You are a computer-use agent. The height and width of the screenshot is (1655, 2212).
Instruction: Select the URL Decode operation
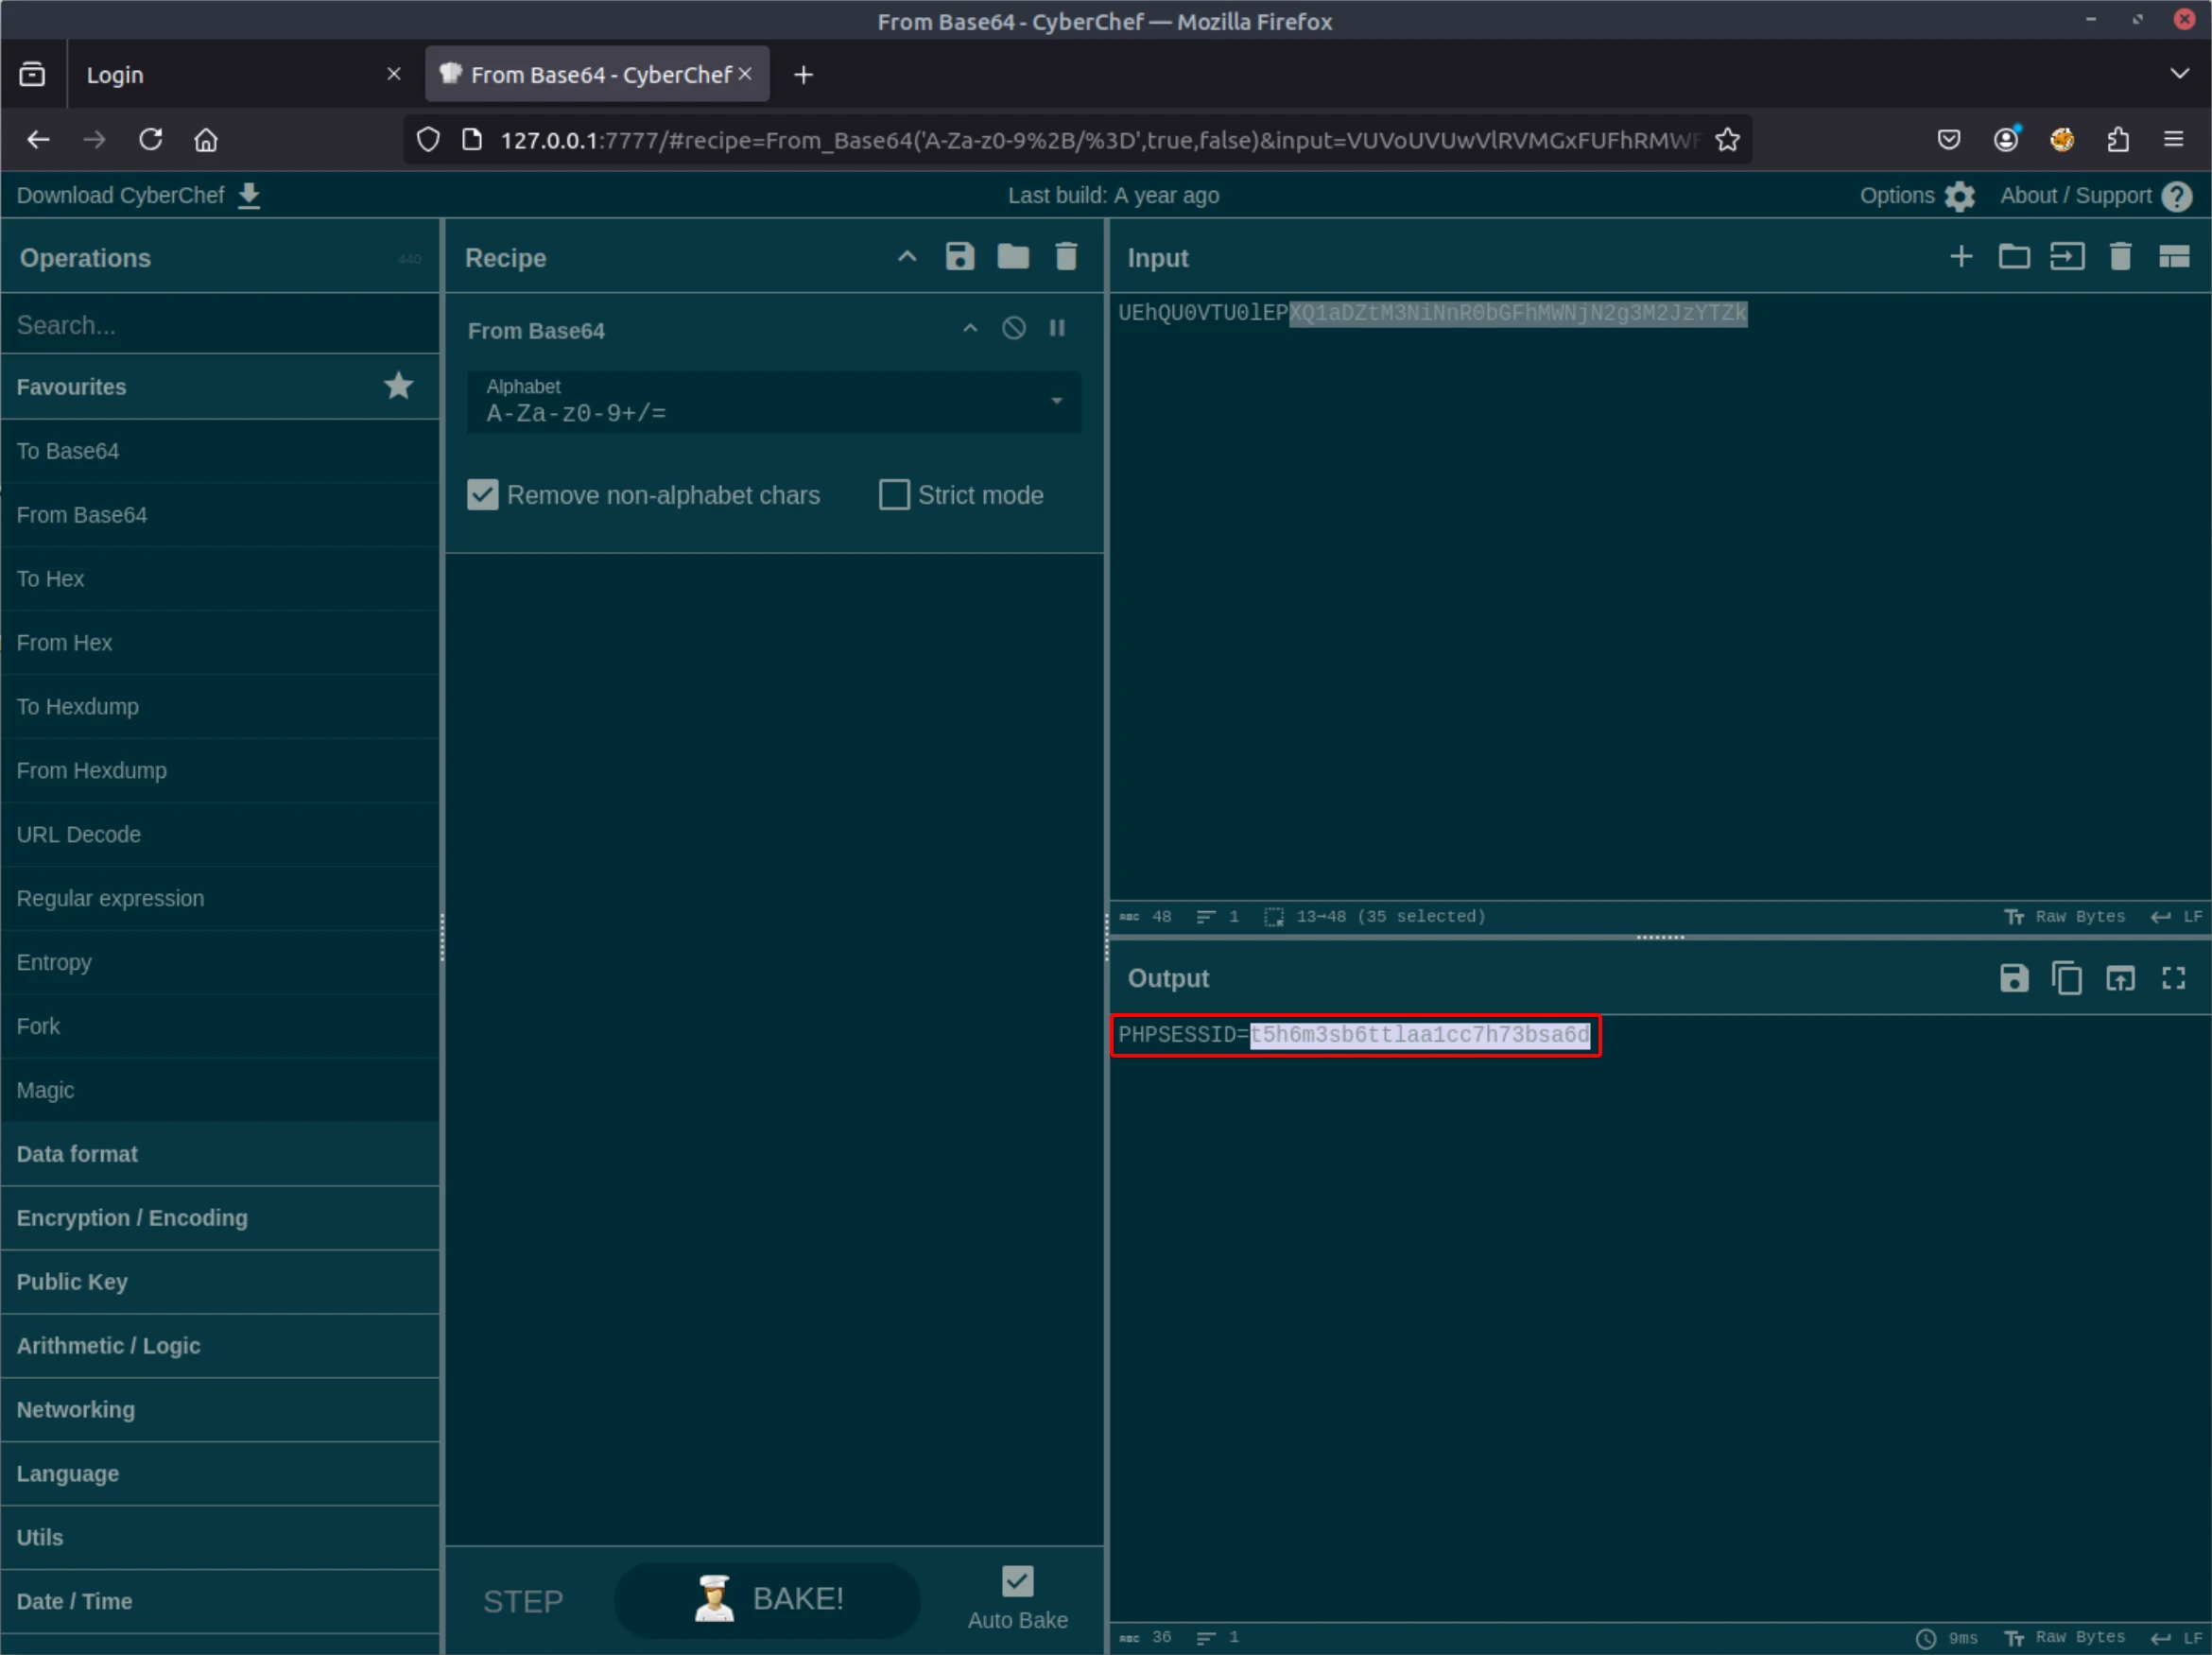click(x=79, y=834)
